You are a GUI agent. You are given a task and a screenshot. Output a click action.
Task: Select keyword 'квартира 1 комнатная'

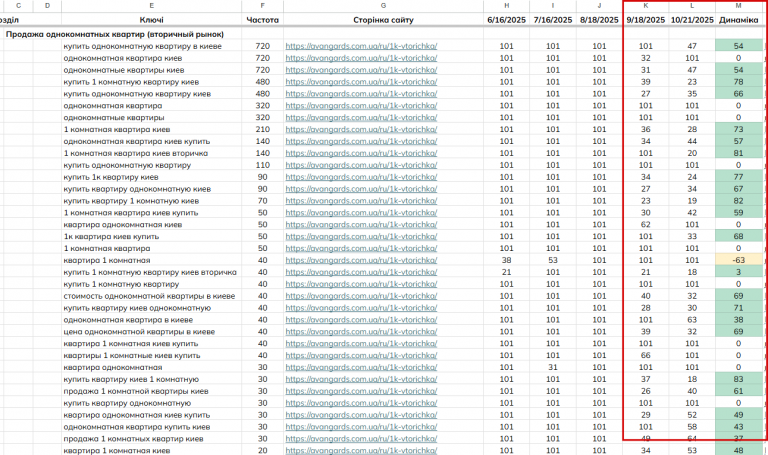point(107,260)
